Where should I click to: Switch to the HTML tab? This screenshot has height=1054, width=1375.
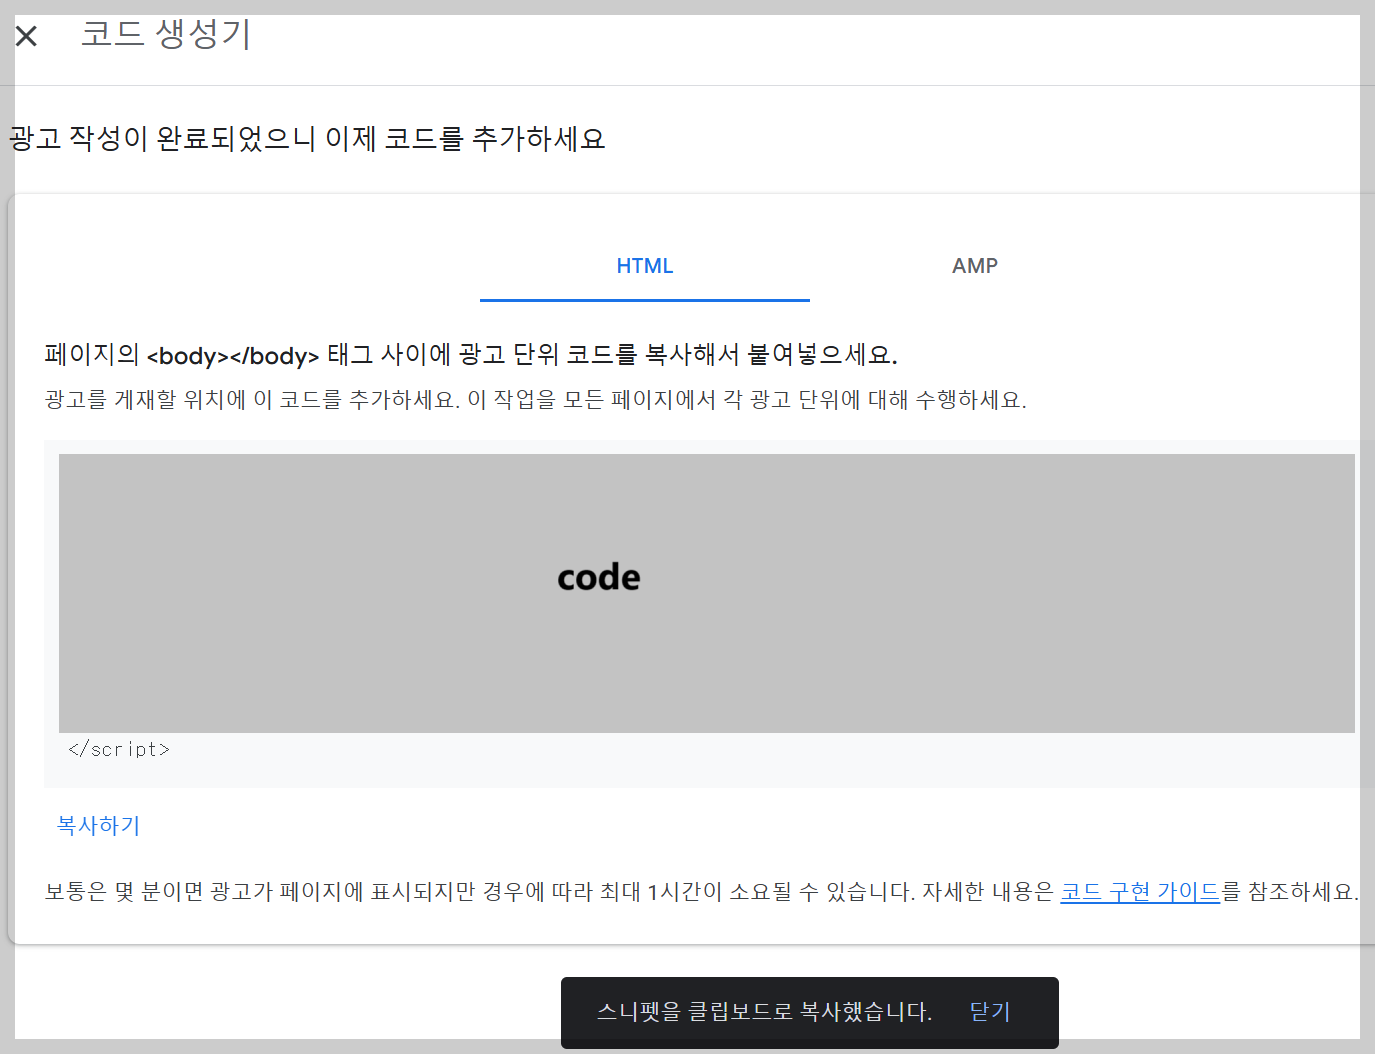click(645, 266)
